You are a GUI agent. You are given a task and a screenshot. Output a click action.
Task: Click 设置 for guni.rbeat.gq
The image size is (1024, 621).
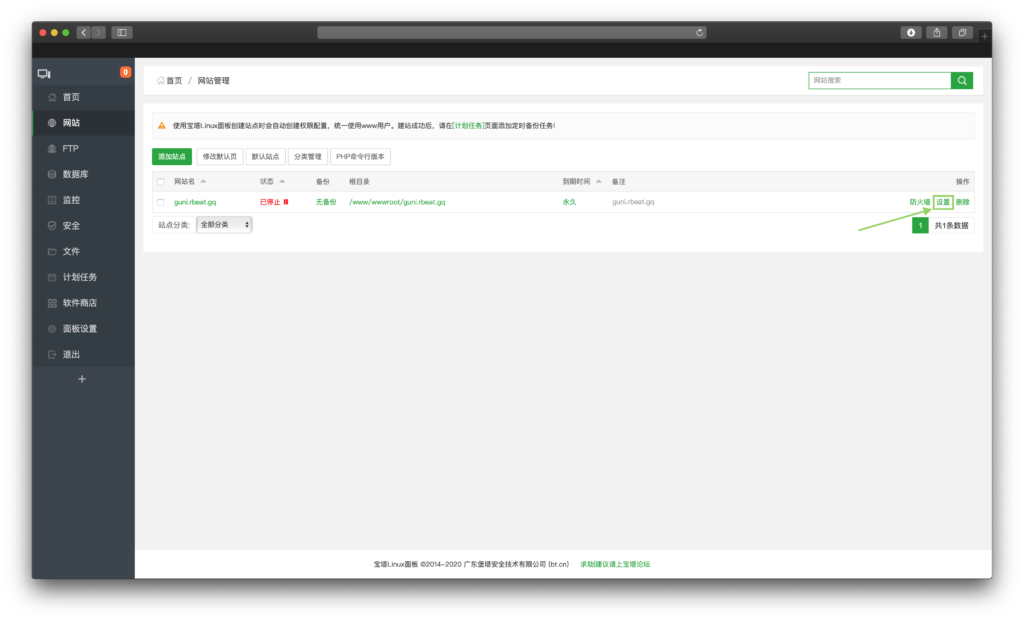(943, 202)
